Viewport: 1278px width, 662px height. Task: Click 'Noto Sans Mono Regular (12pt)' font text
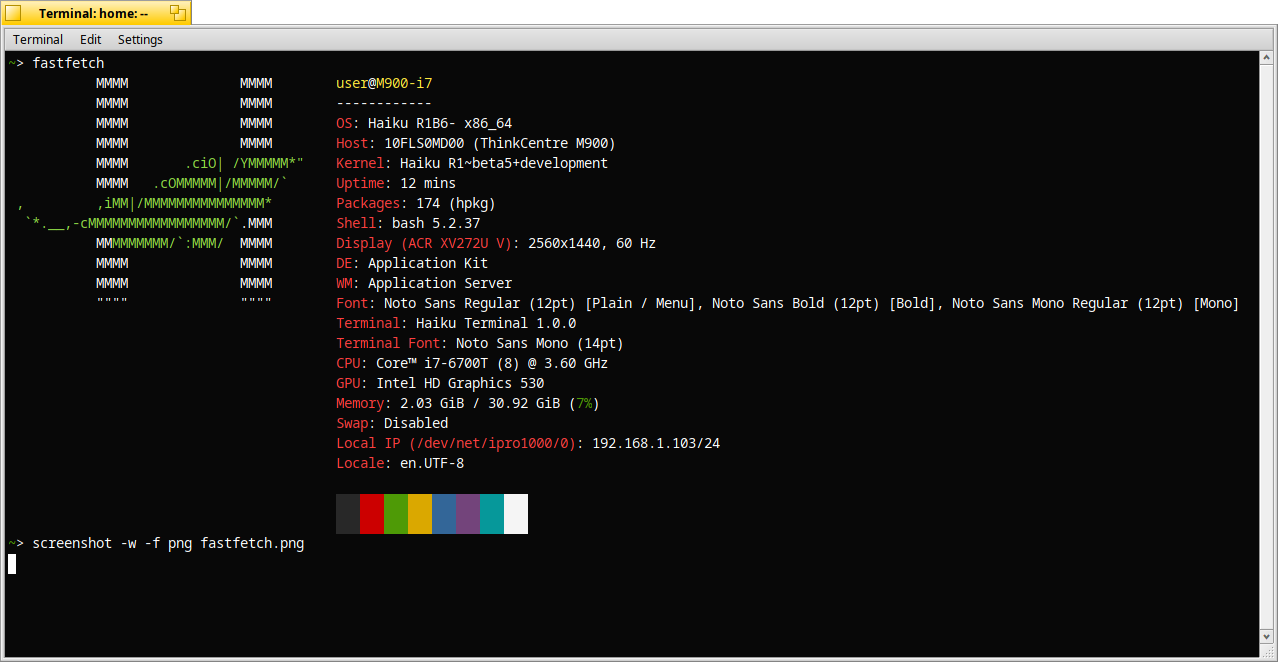(1068, 303)
